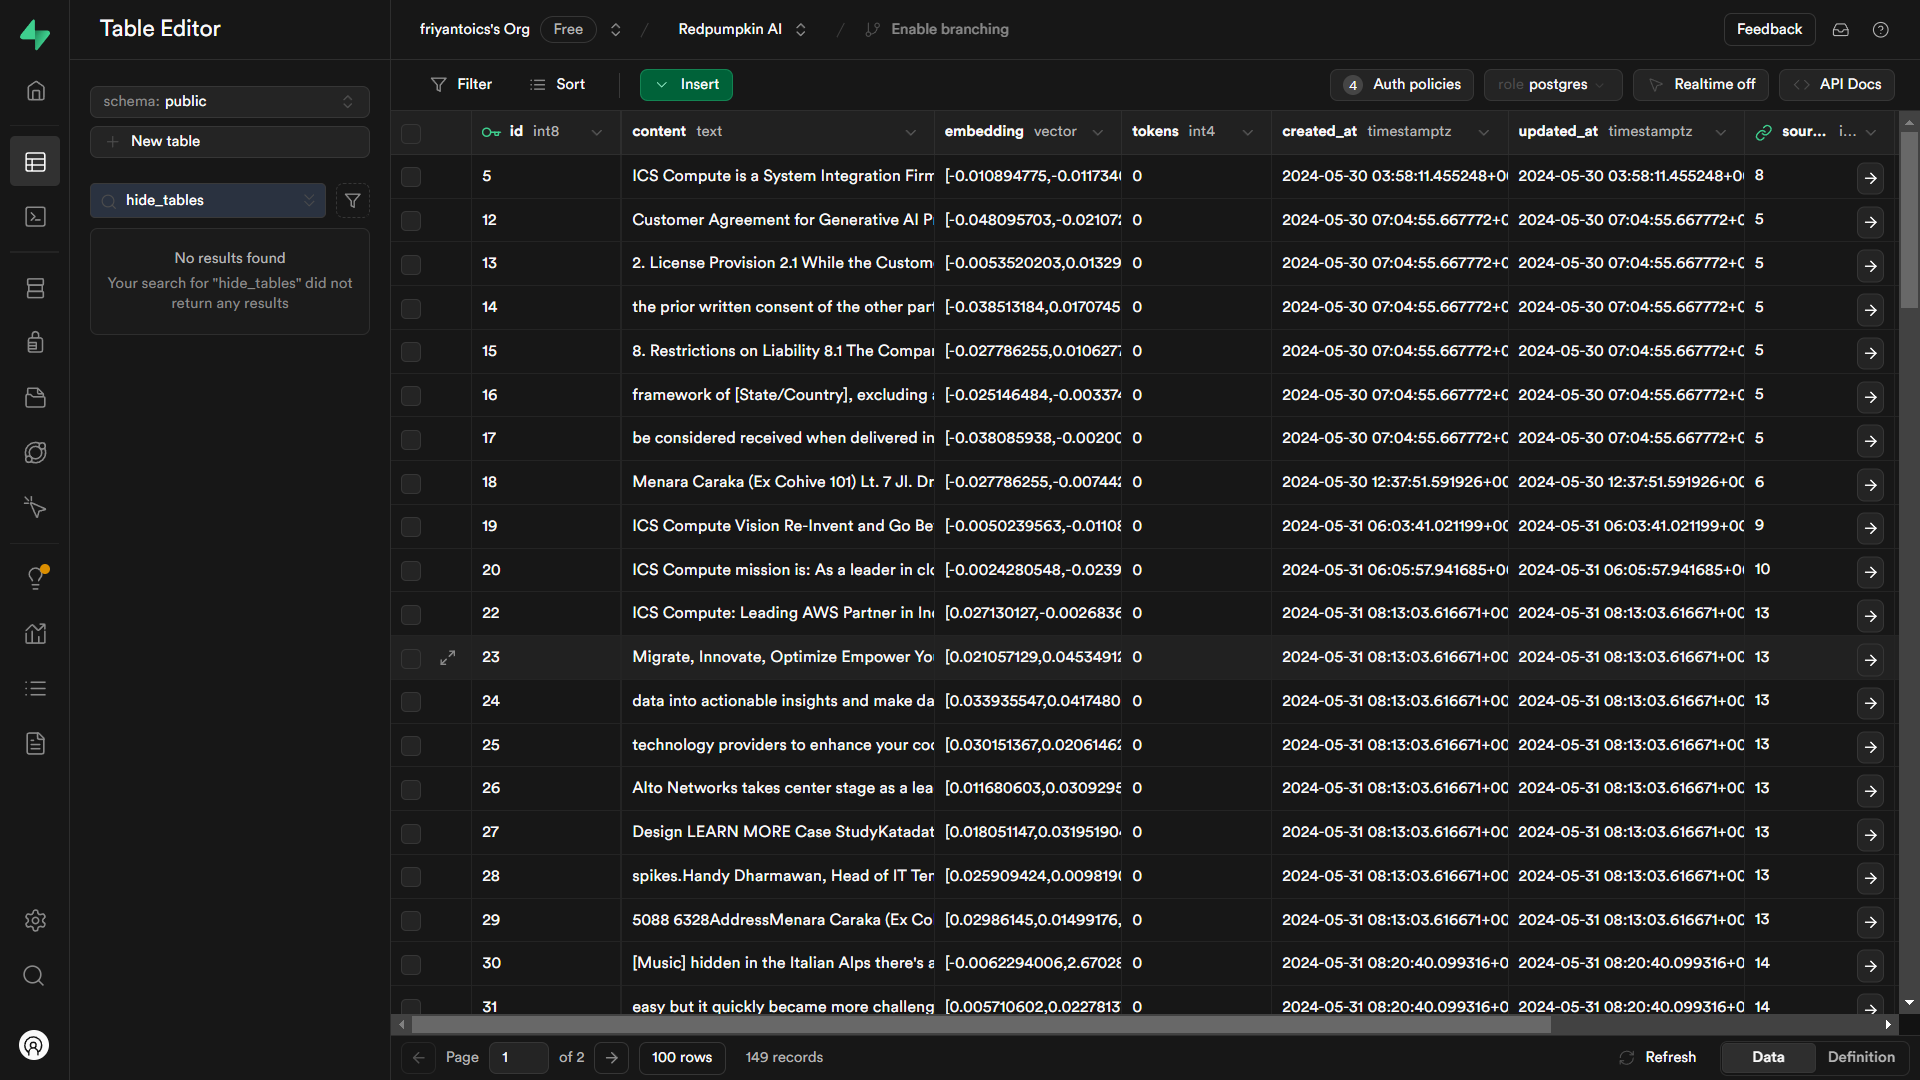Open the Filter menu
The image size is (1920, 1080).
(x=461, y=85)
